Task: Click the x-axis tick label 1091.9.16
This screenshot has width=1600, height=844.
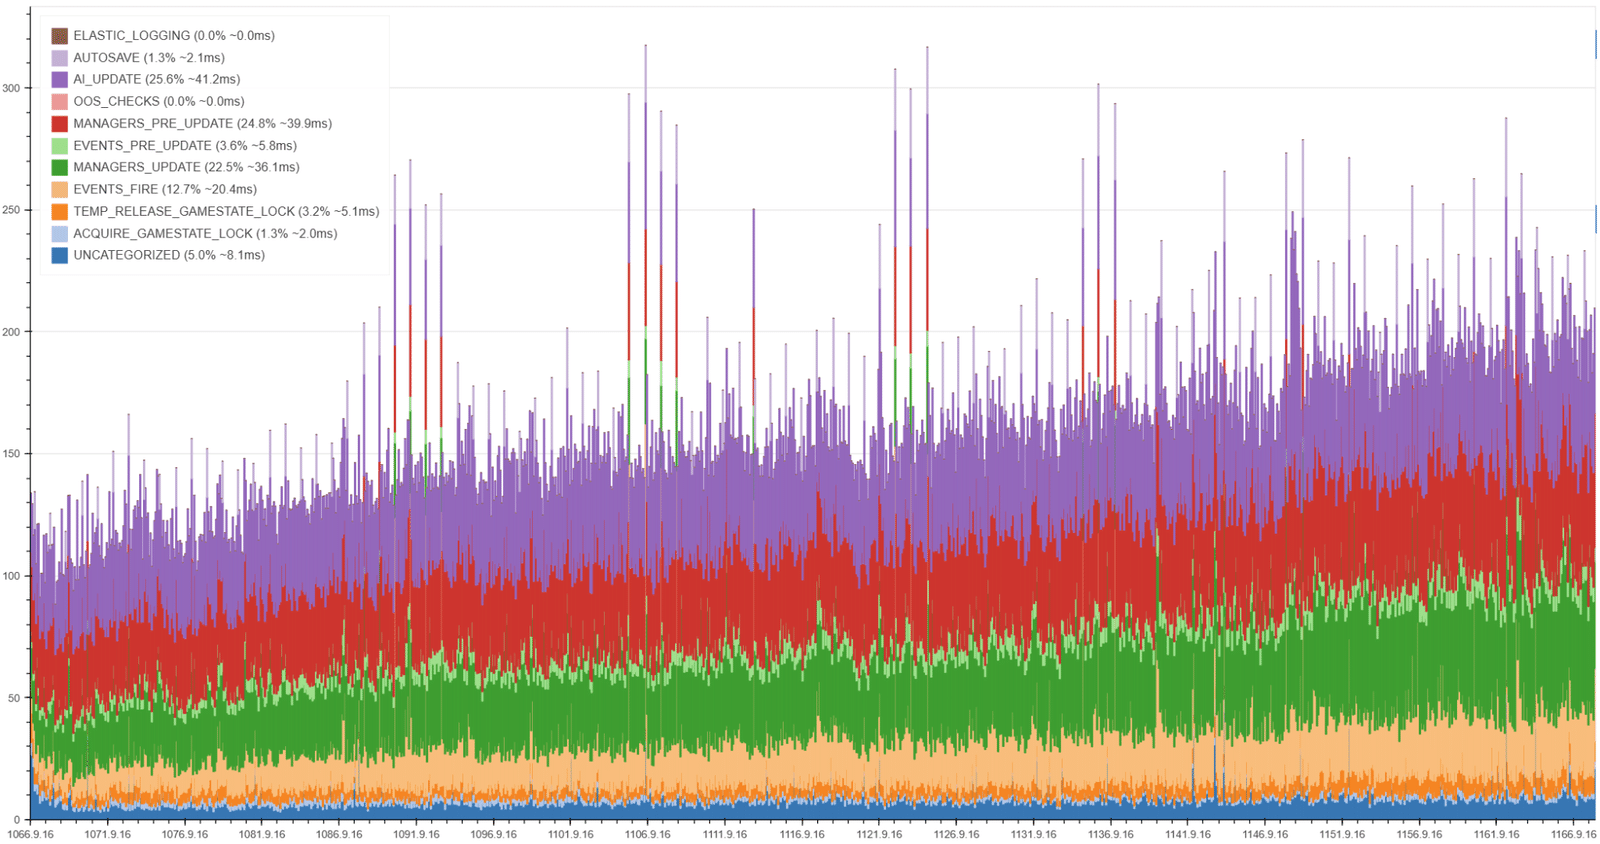Action: (417, 835)
